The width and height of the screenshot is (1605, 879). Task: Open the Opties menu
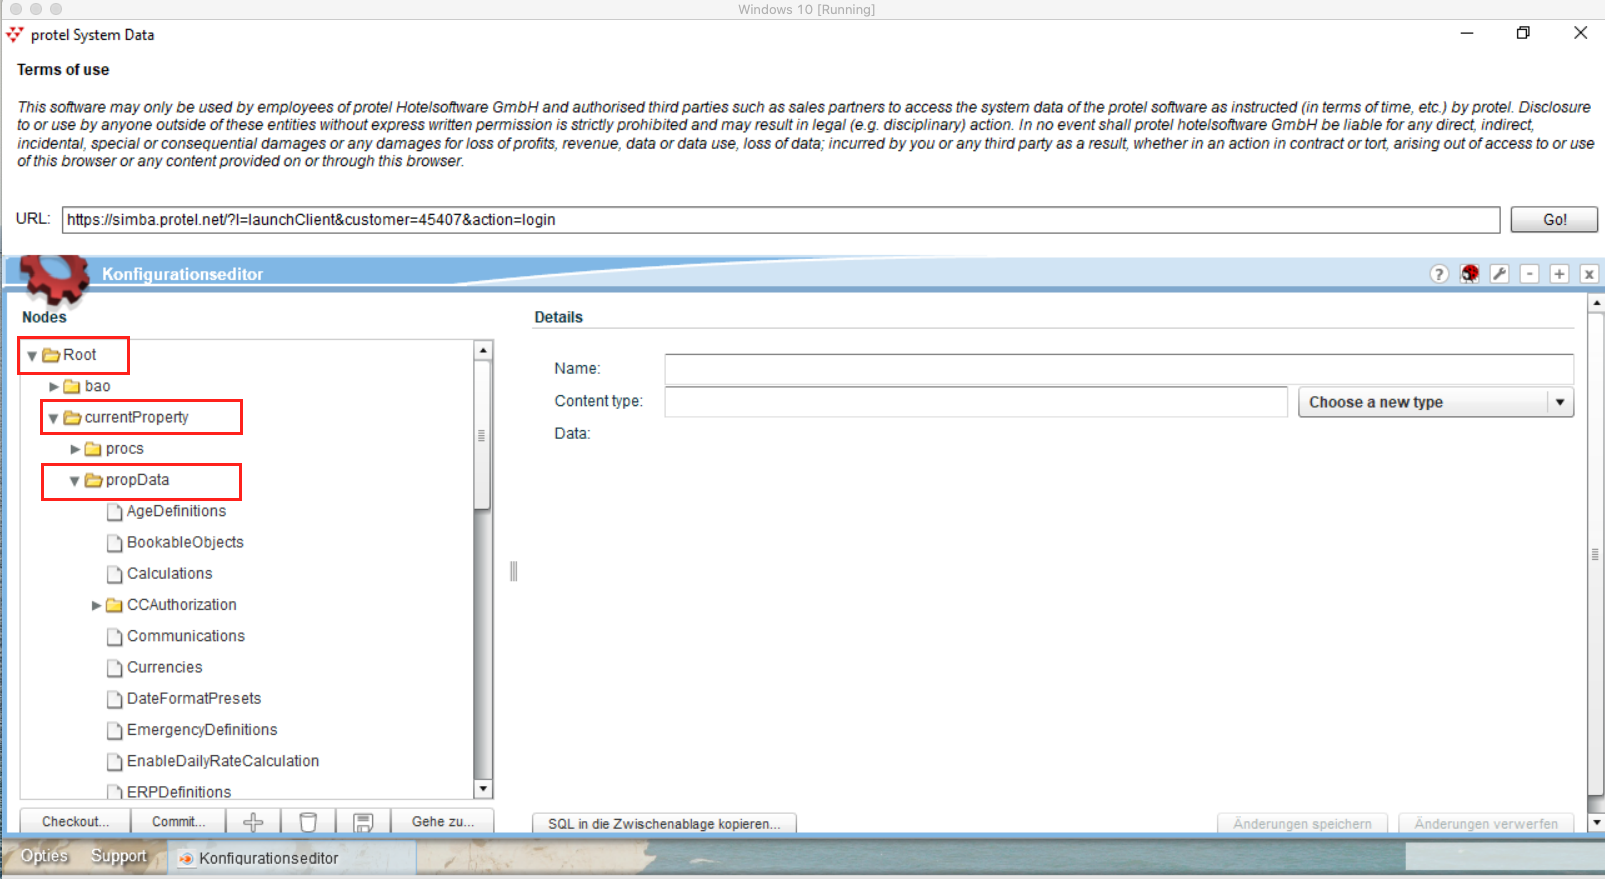(44, 856)
